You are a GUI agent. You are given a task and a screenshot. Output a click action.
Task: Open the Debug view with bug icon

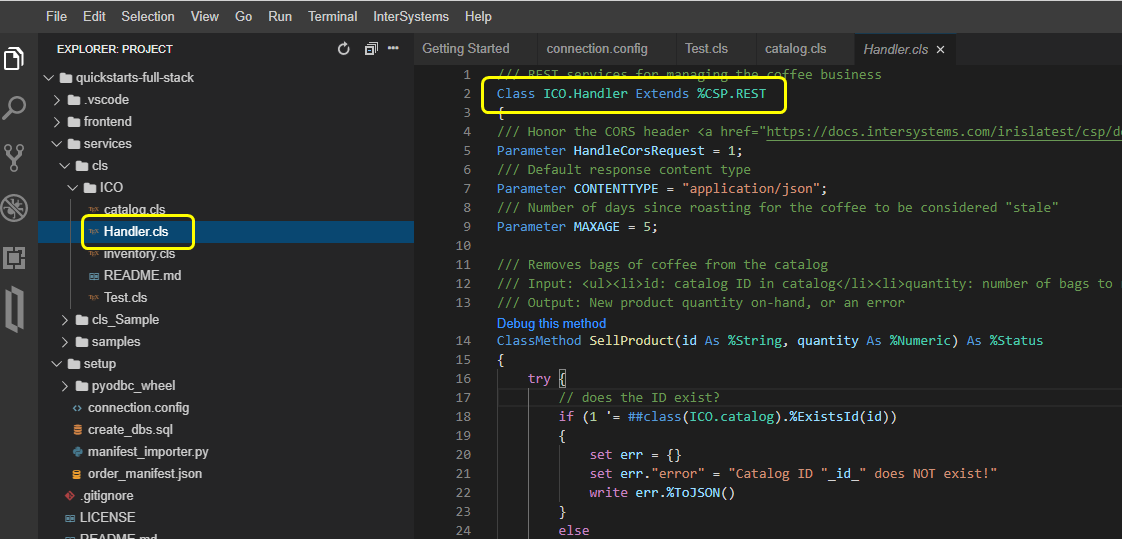pyautogui.click(x=14, y=207)
